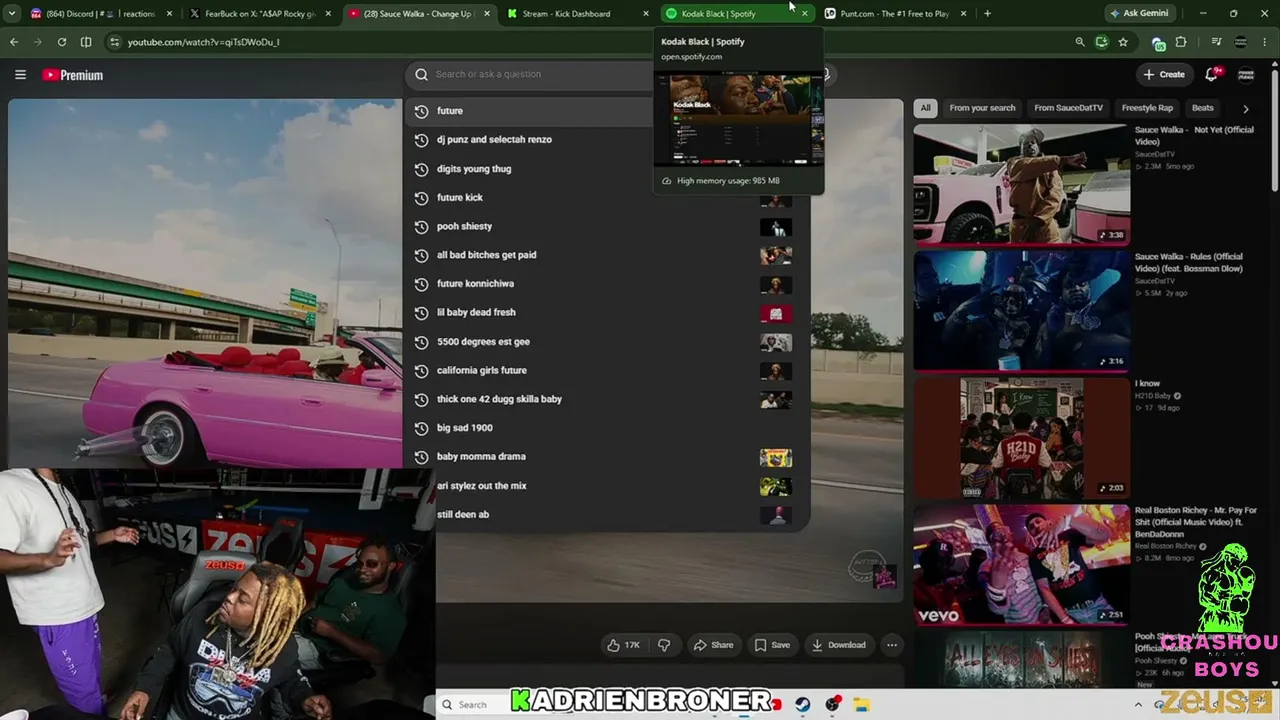The width and height of the screenshot is (1280, 720).
Task: Open Steam from the taskbar
Action: click(x=803, y=704)
